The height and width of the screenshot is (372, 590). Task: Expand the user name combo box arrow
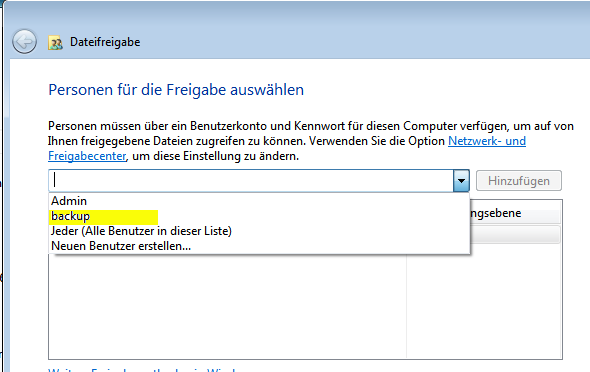(x=461, y=181)
